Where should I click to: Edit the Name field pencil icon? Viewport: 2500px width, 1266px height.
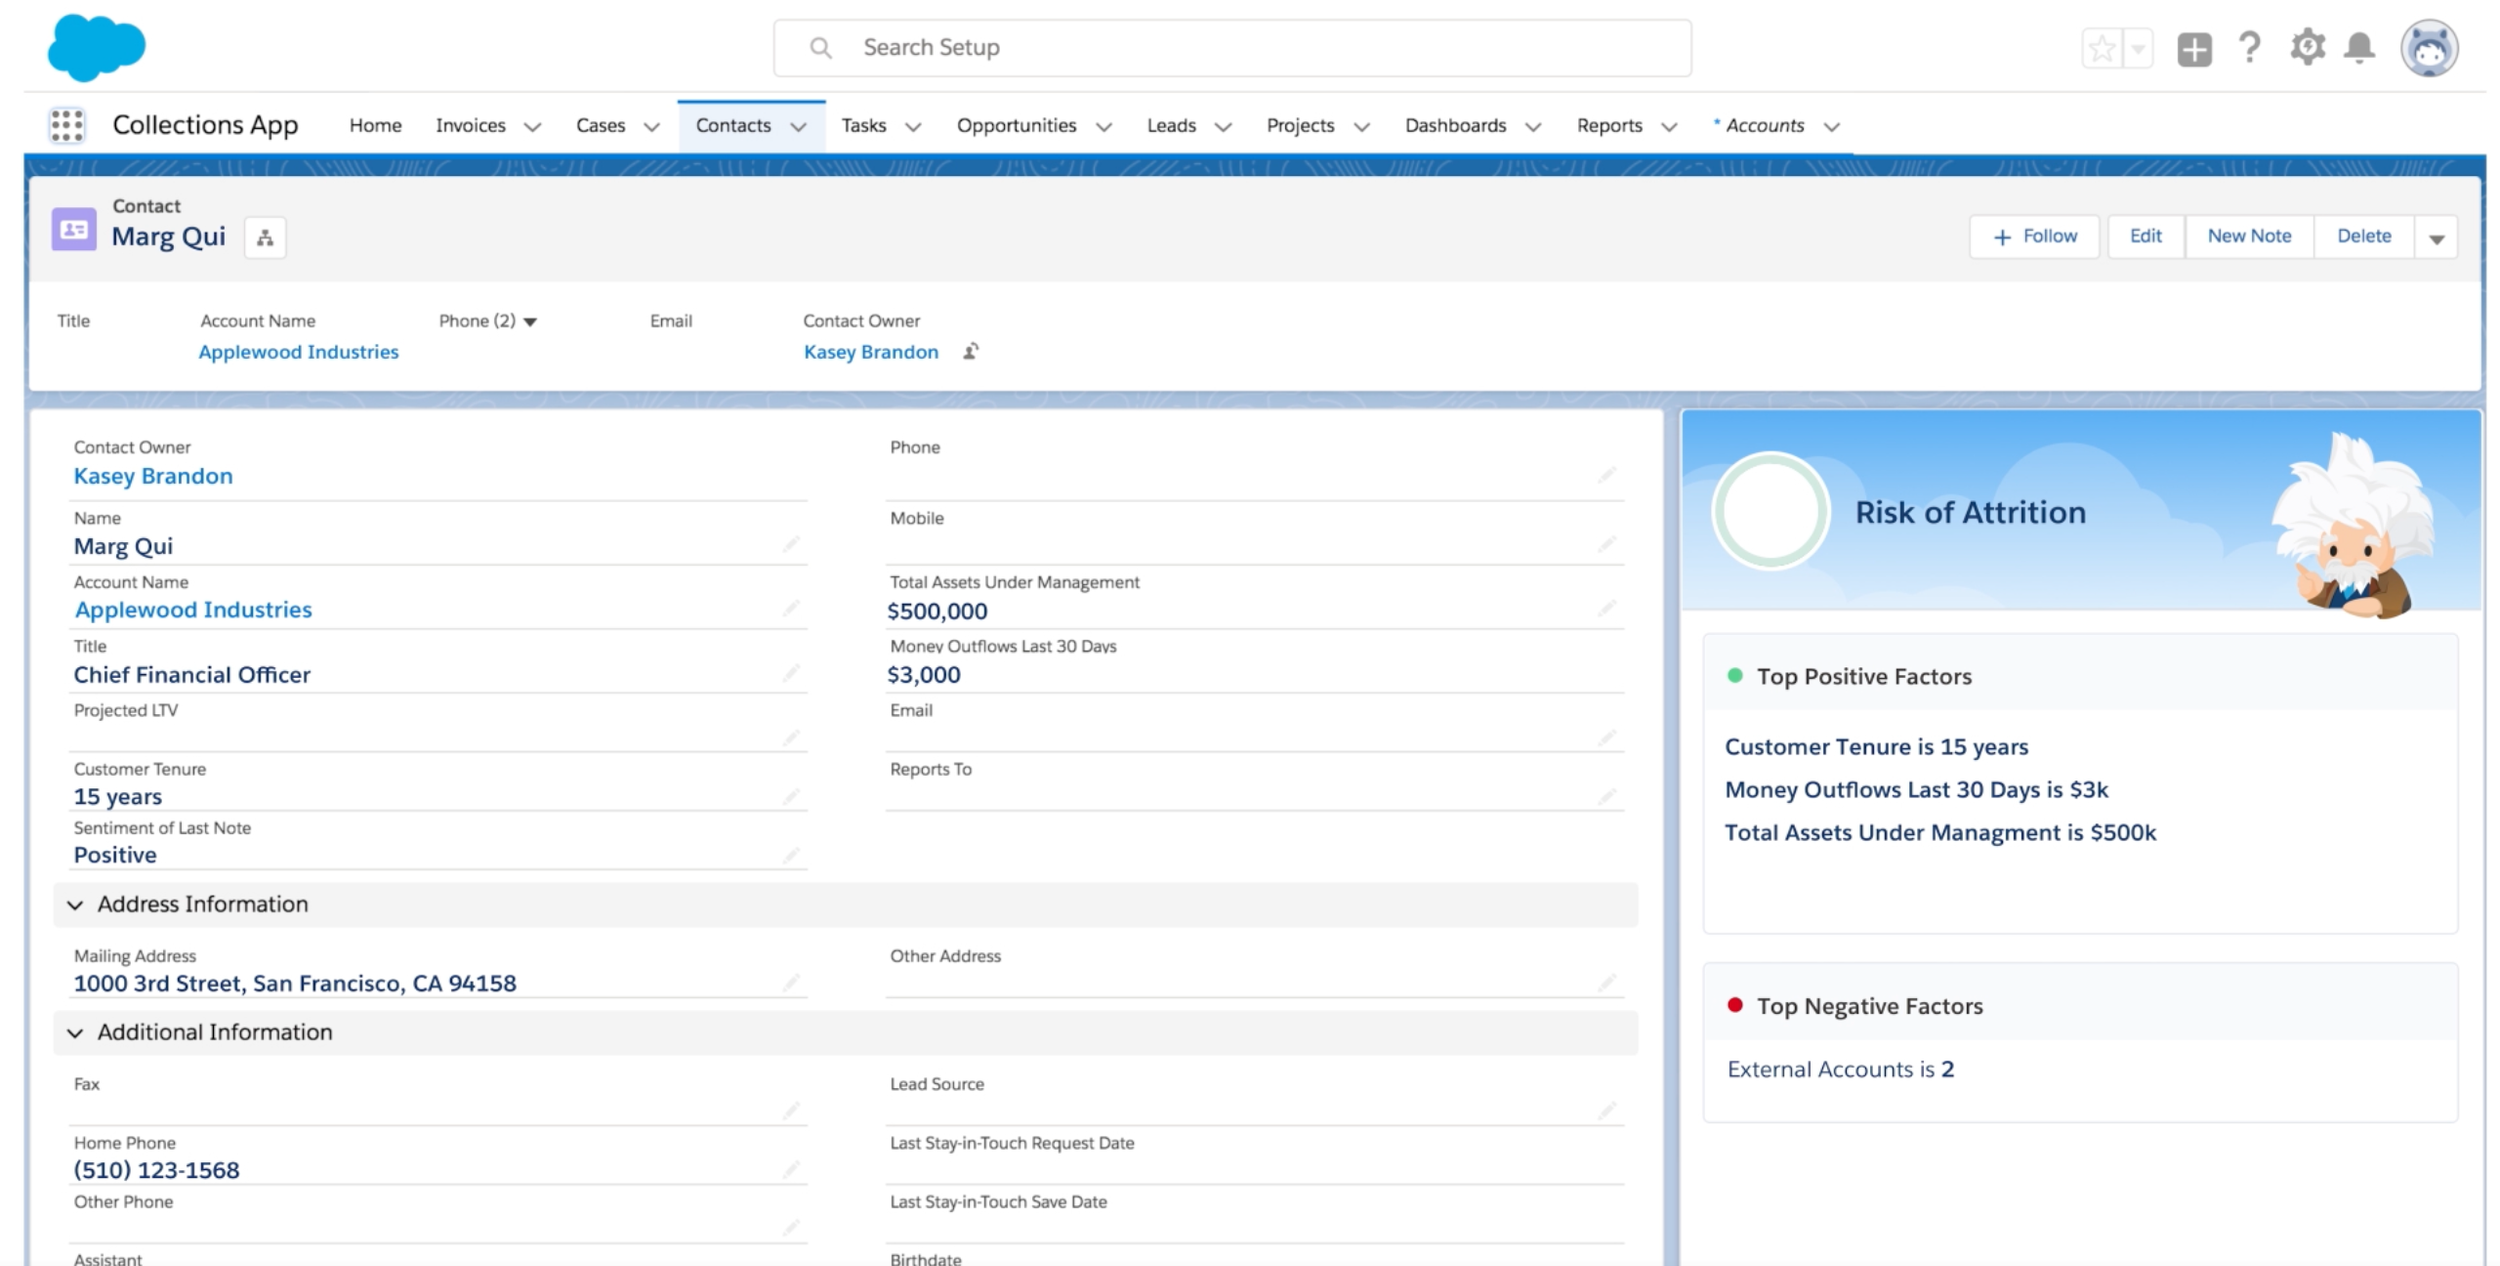(x=791, y=544)
